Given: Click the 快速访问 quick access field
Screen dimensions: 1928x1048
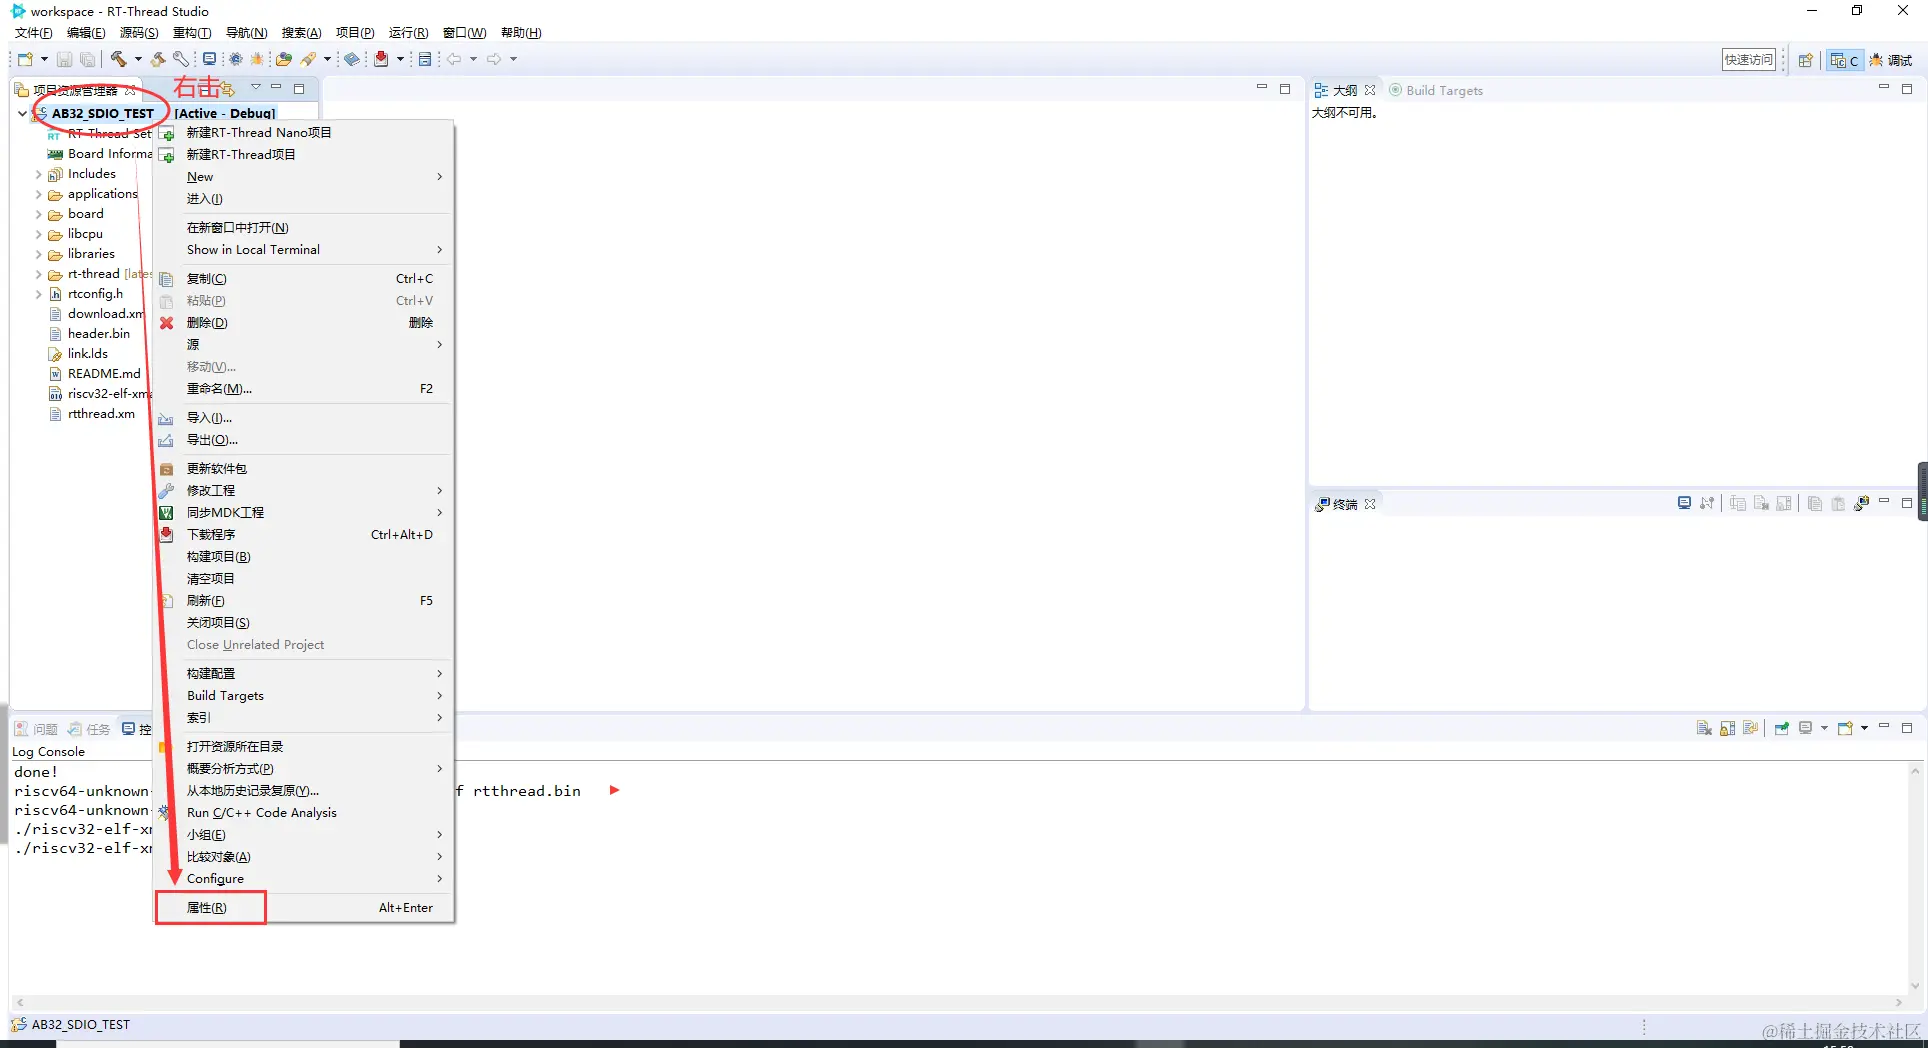Looking at the screenshot, I should 1748,60.
